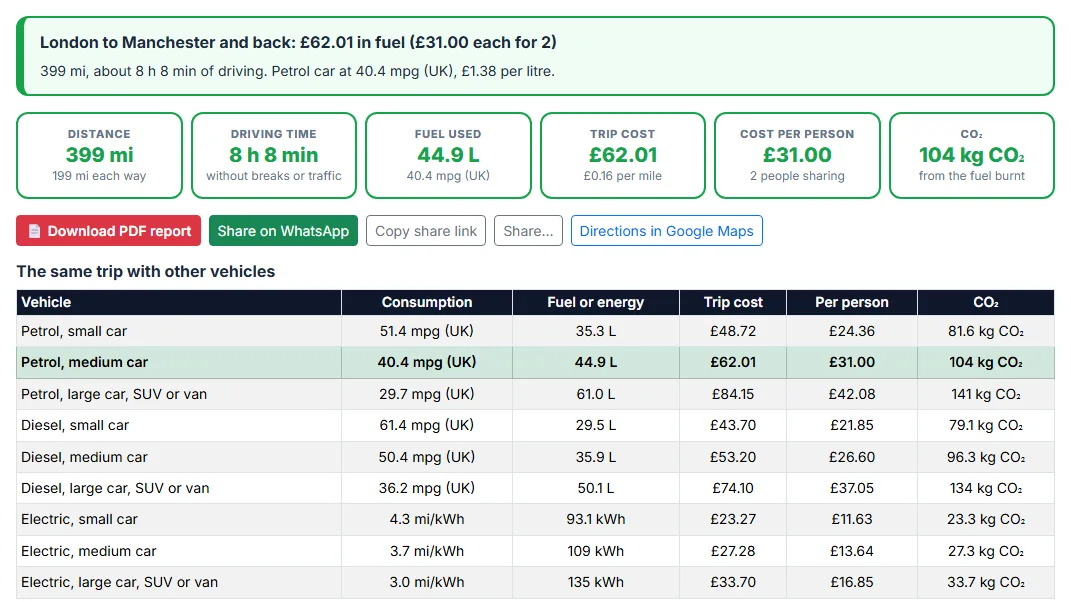The image size is (1071, 602).
Task: Select the Petrol, large car, SUV or van row
Action: click(x=536, y=394)
